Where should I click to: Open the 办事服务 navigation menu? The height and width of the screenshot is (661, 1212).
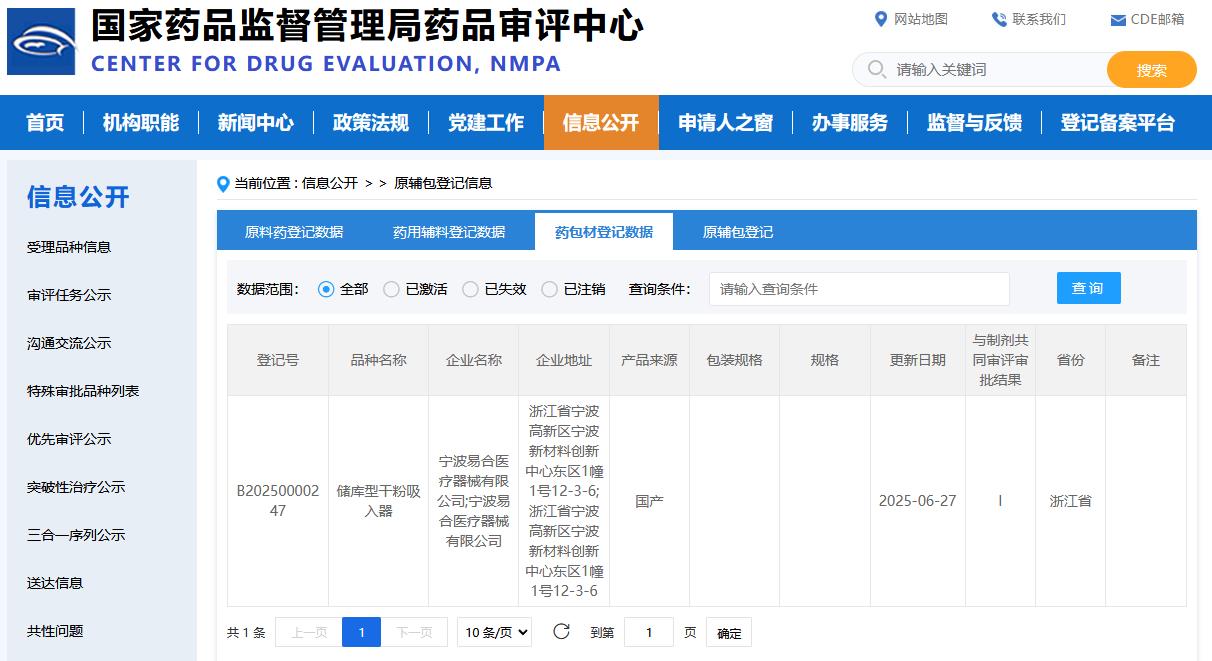850,122
